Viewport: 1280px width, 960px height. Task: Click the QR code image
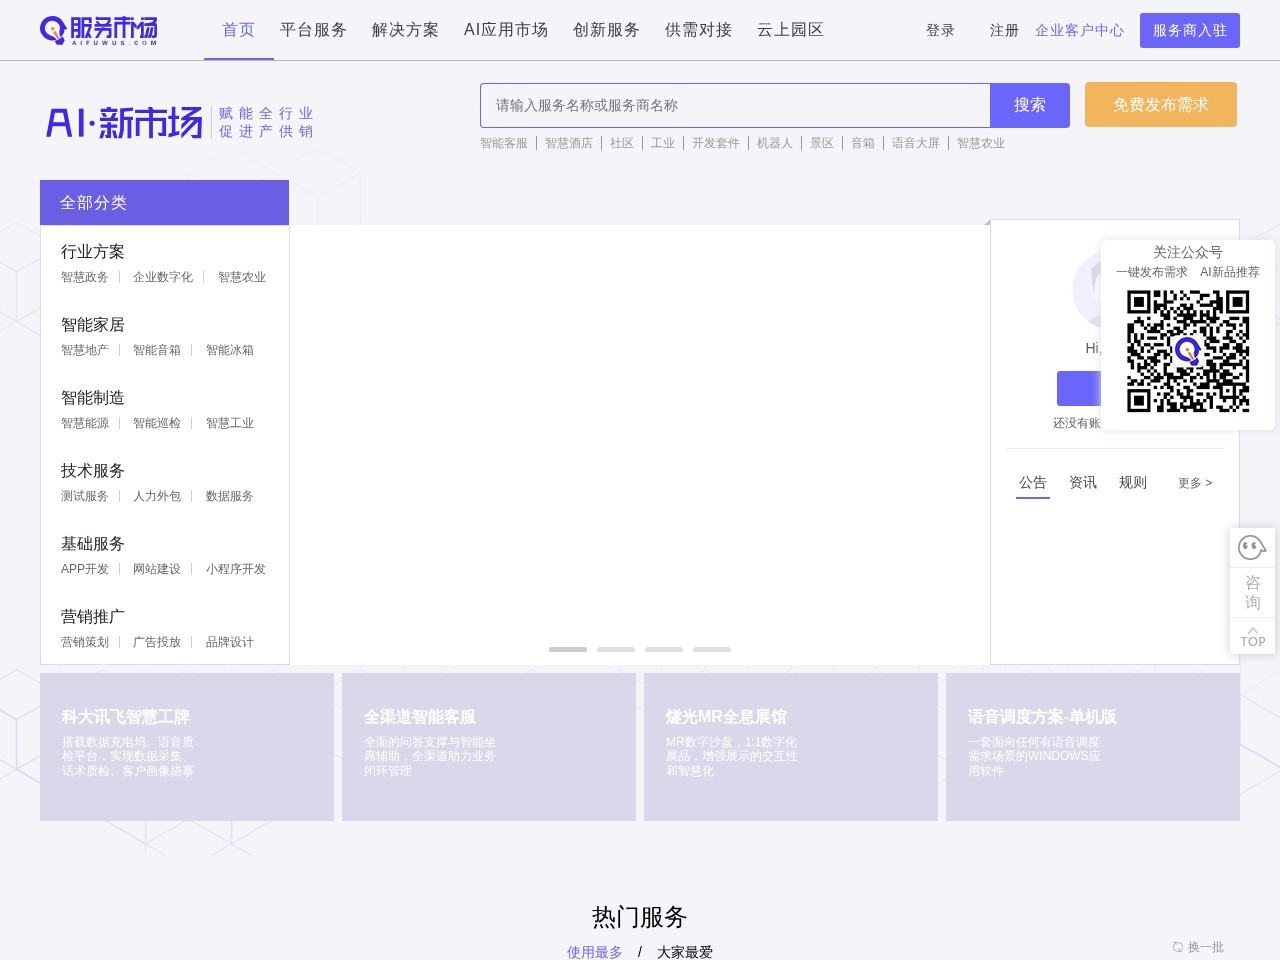point(1188,351)
